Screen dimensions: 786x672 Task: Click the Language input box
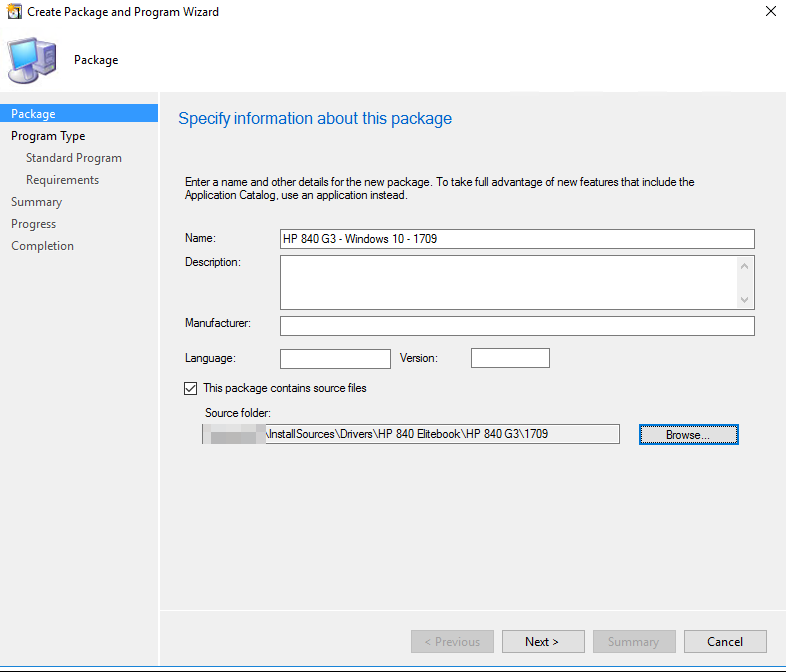(335, 358)
